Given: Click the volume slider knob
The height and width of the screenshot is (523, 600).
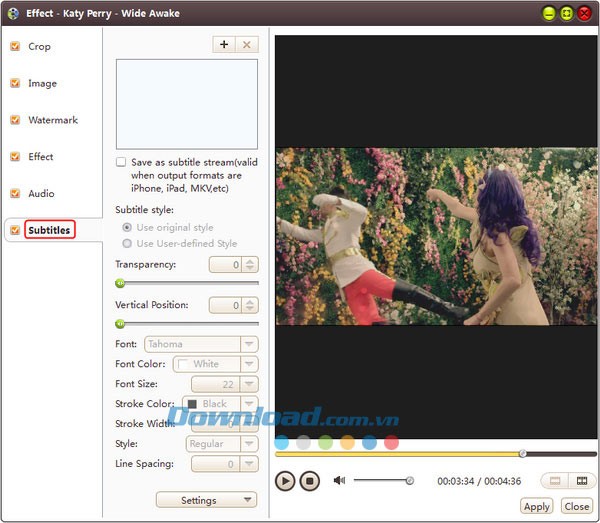Looking at the screenshot, I should pos(410,481).
